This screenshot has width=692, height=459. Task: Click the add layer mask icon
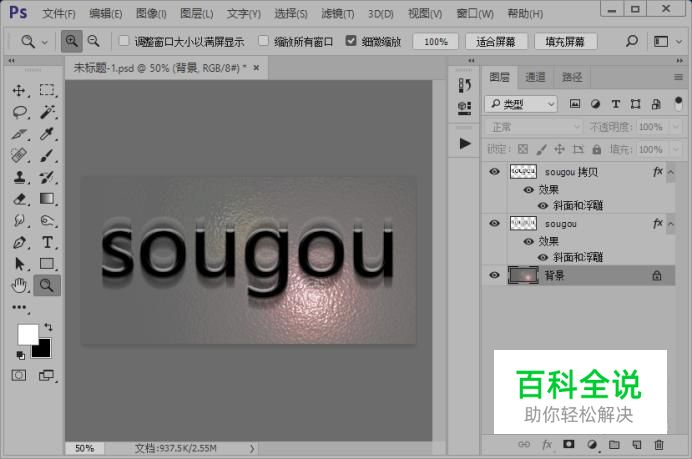[569, 444]
